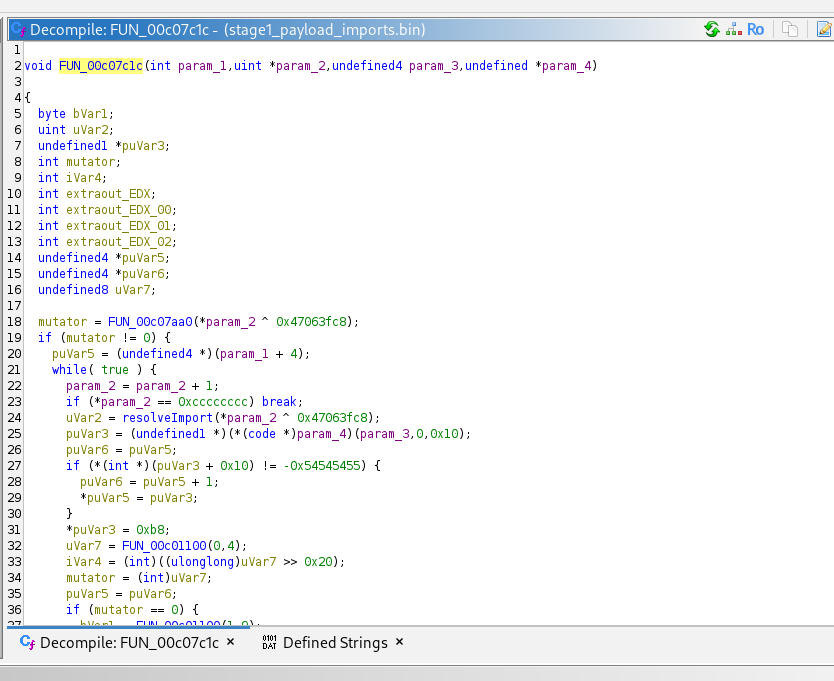Click the param_3 parameter in the function signature
Viewport: 834px width, 681px height.
coord(434,65)
